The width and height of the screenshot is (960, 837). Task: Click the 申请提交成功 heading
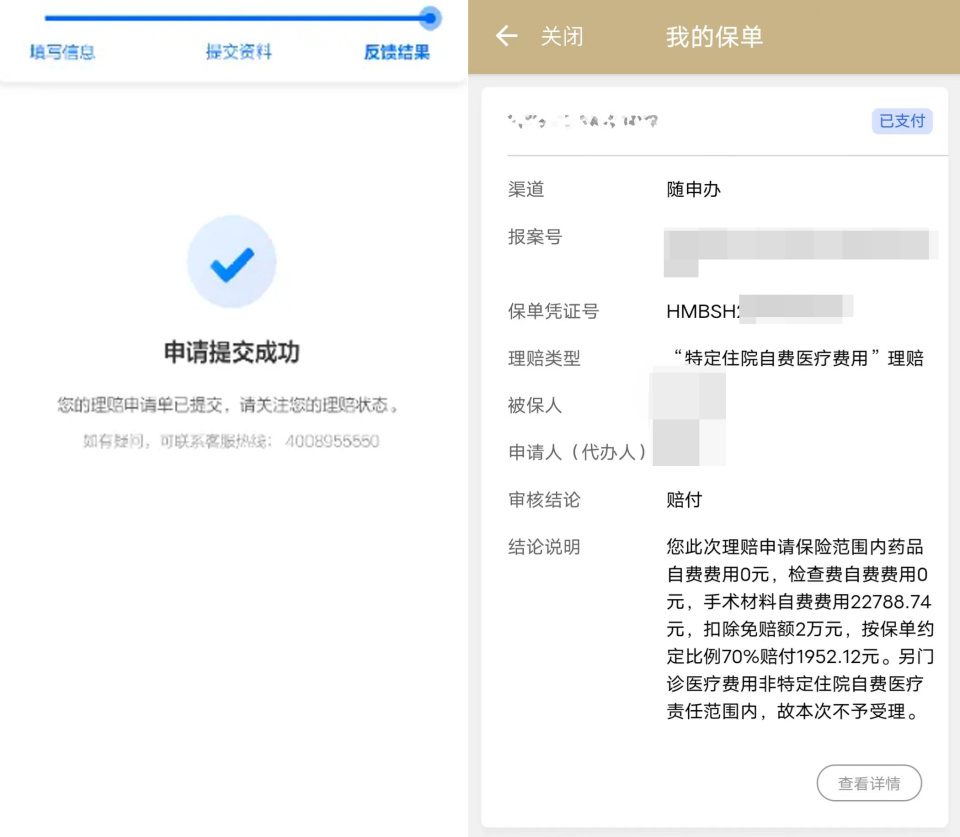click(x=232, y=352)
